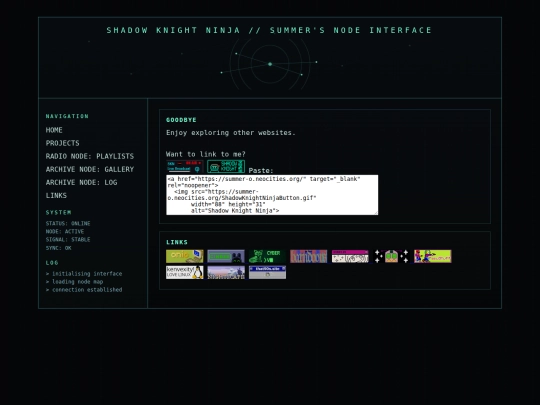The image size is (540, 405).
Task: Click the SYSTEM sidebar heading
Action: click(x=59, y=212)
